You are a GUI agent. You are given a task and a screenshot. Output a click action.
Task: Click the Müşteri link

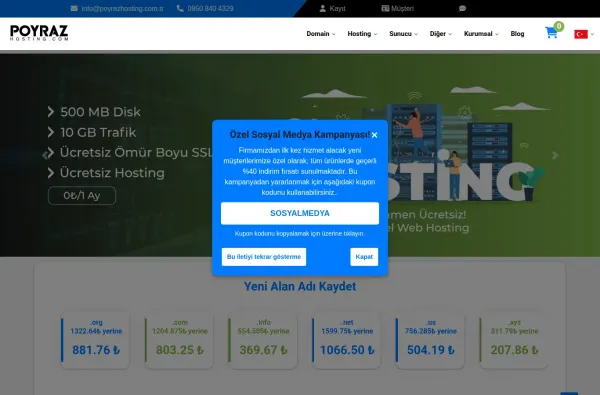(403, 8)
